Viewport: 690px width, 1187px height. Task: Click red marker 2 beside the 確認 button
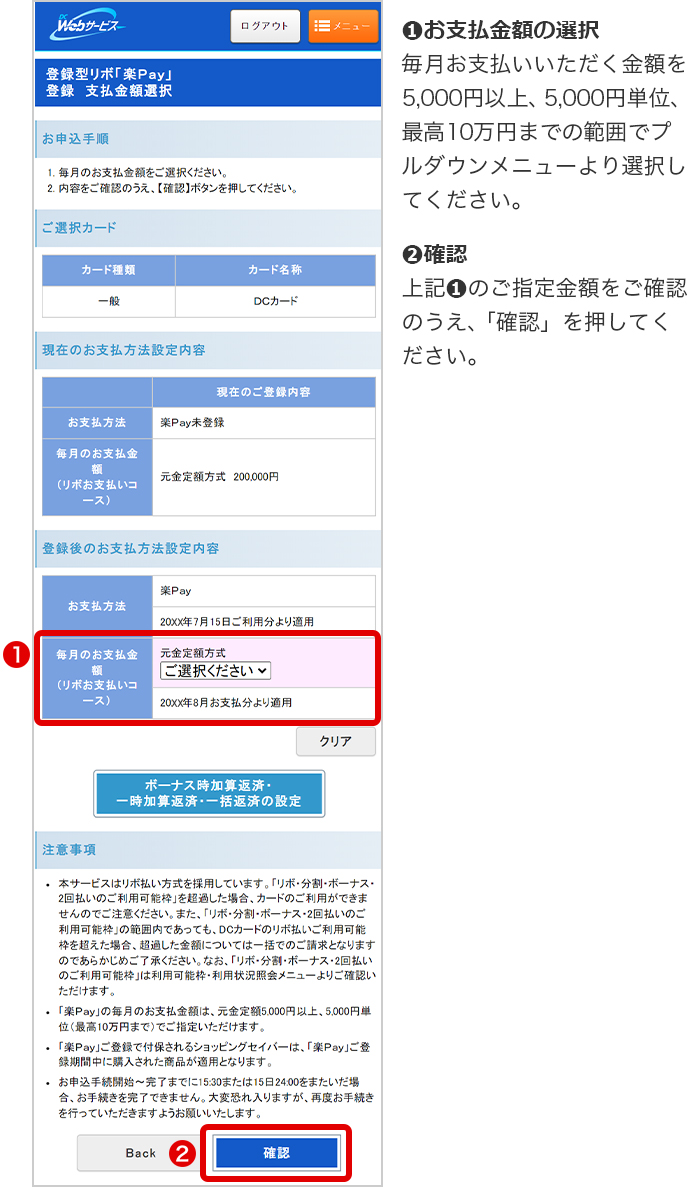click(x=183, y=1153)
